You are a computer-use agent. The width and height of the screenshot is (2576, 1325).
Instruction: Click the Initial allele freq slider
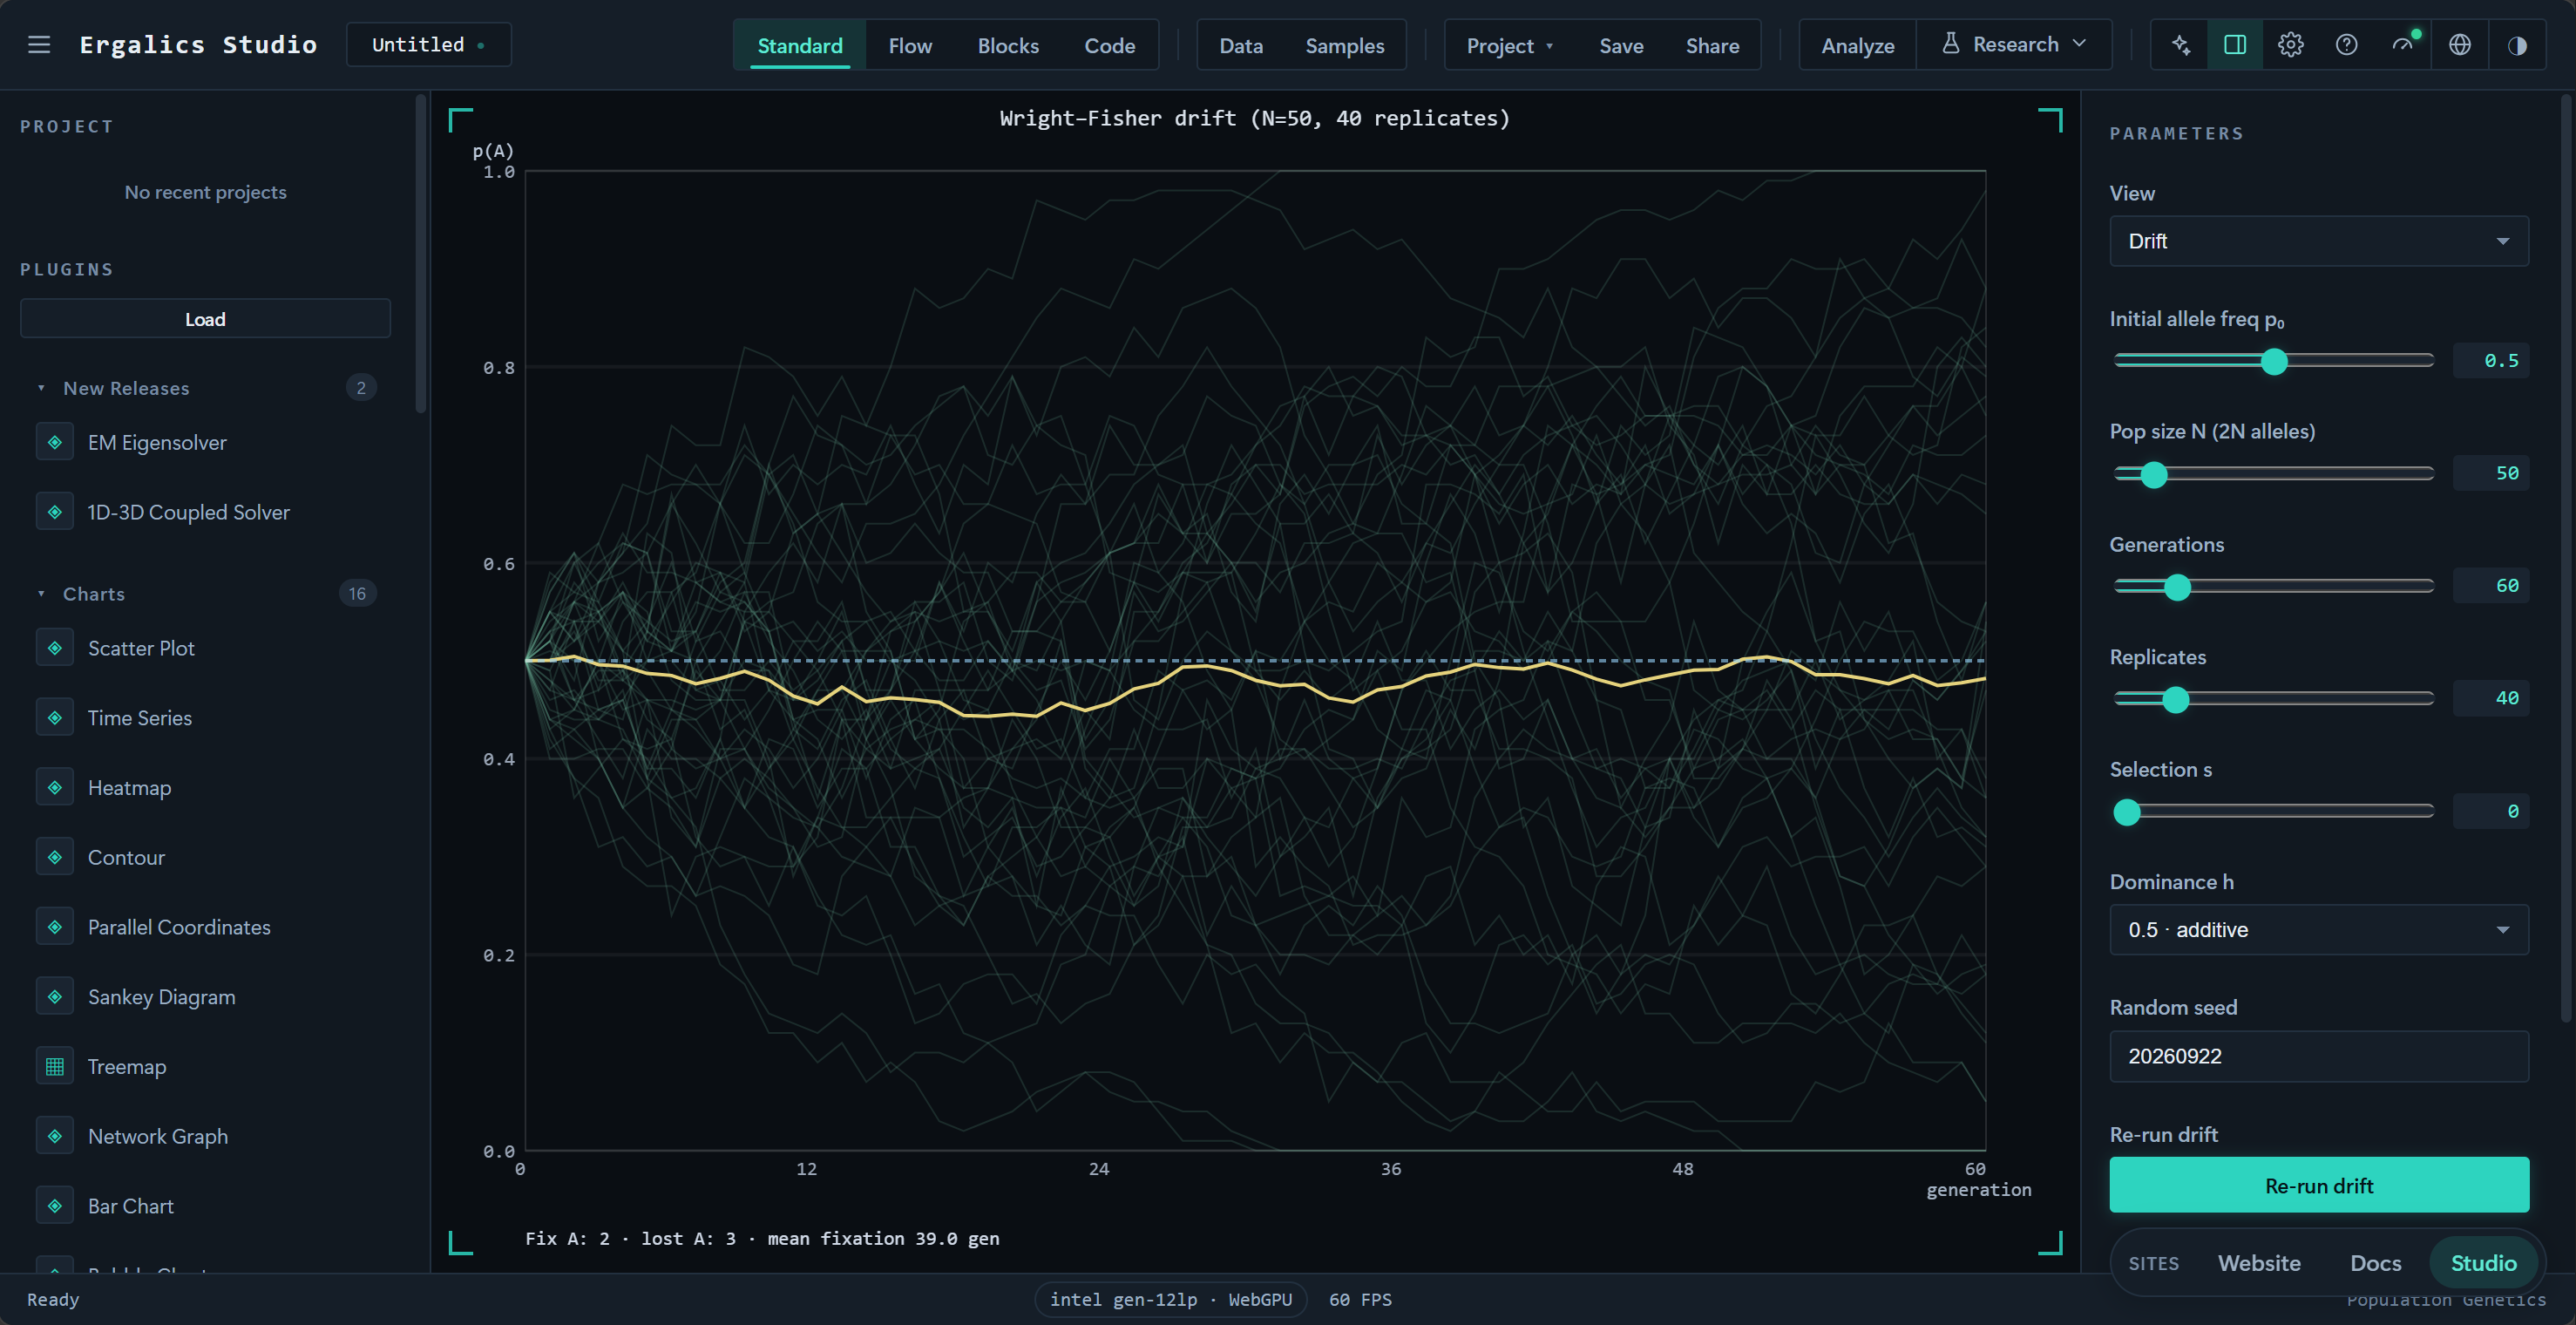[2273, 361]
